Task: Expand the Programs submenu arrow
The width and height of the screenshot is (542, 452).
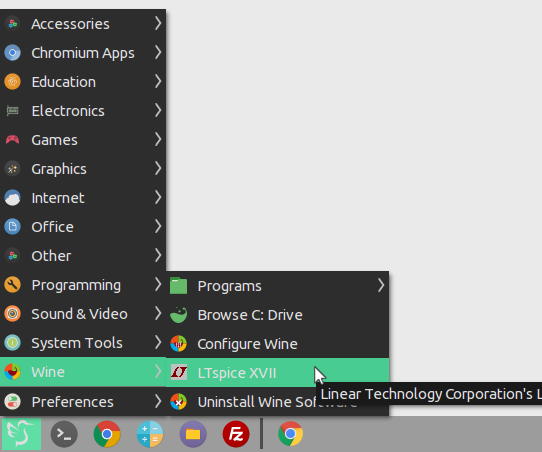Action: 381,286
